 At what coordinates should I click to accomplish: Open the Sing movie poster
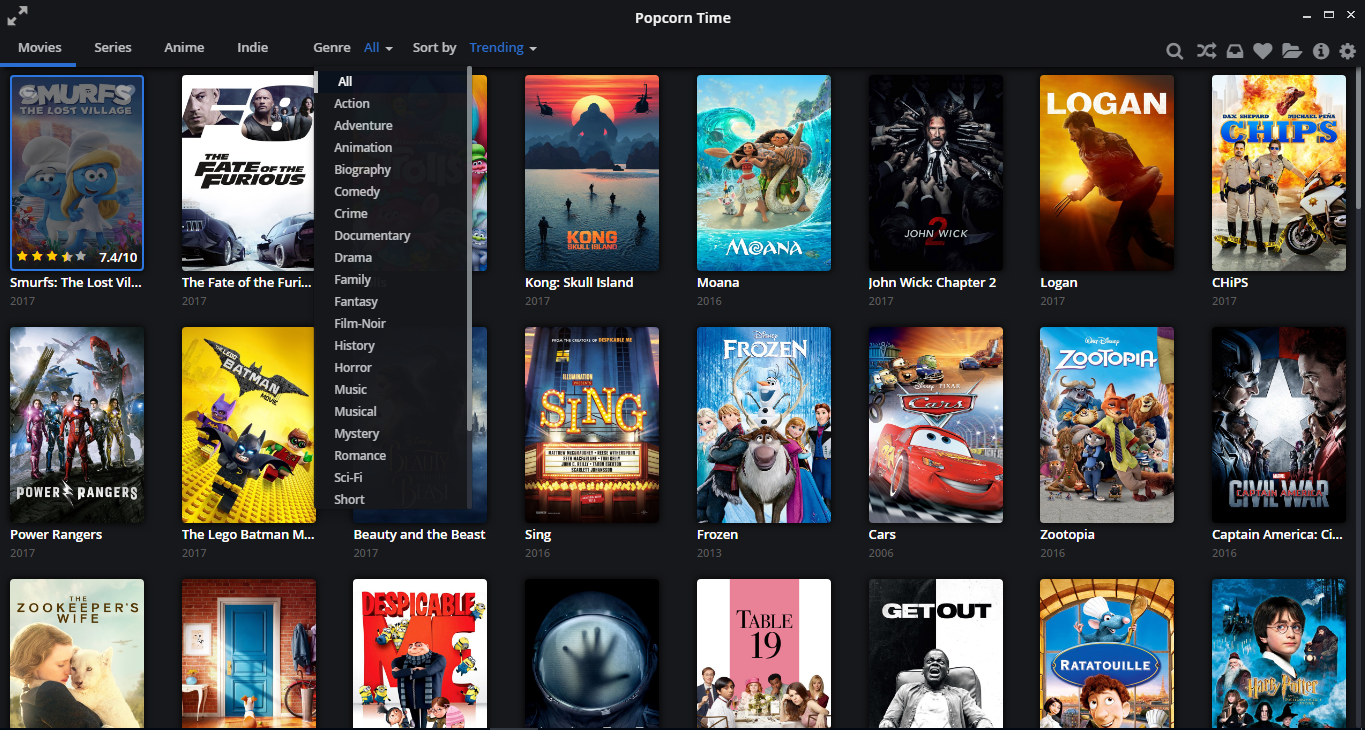[592, 425]
